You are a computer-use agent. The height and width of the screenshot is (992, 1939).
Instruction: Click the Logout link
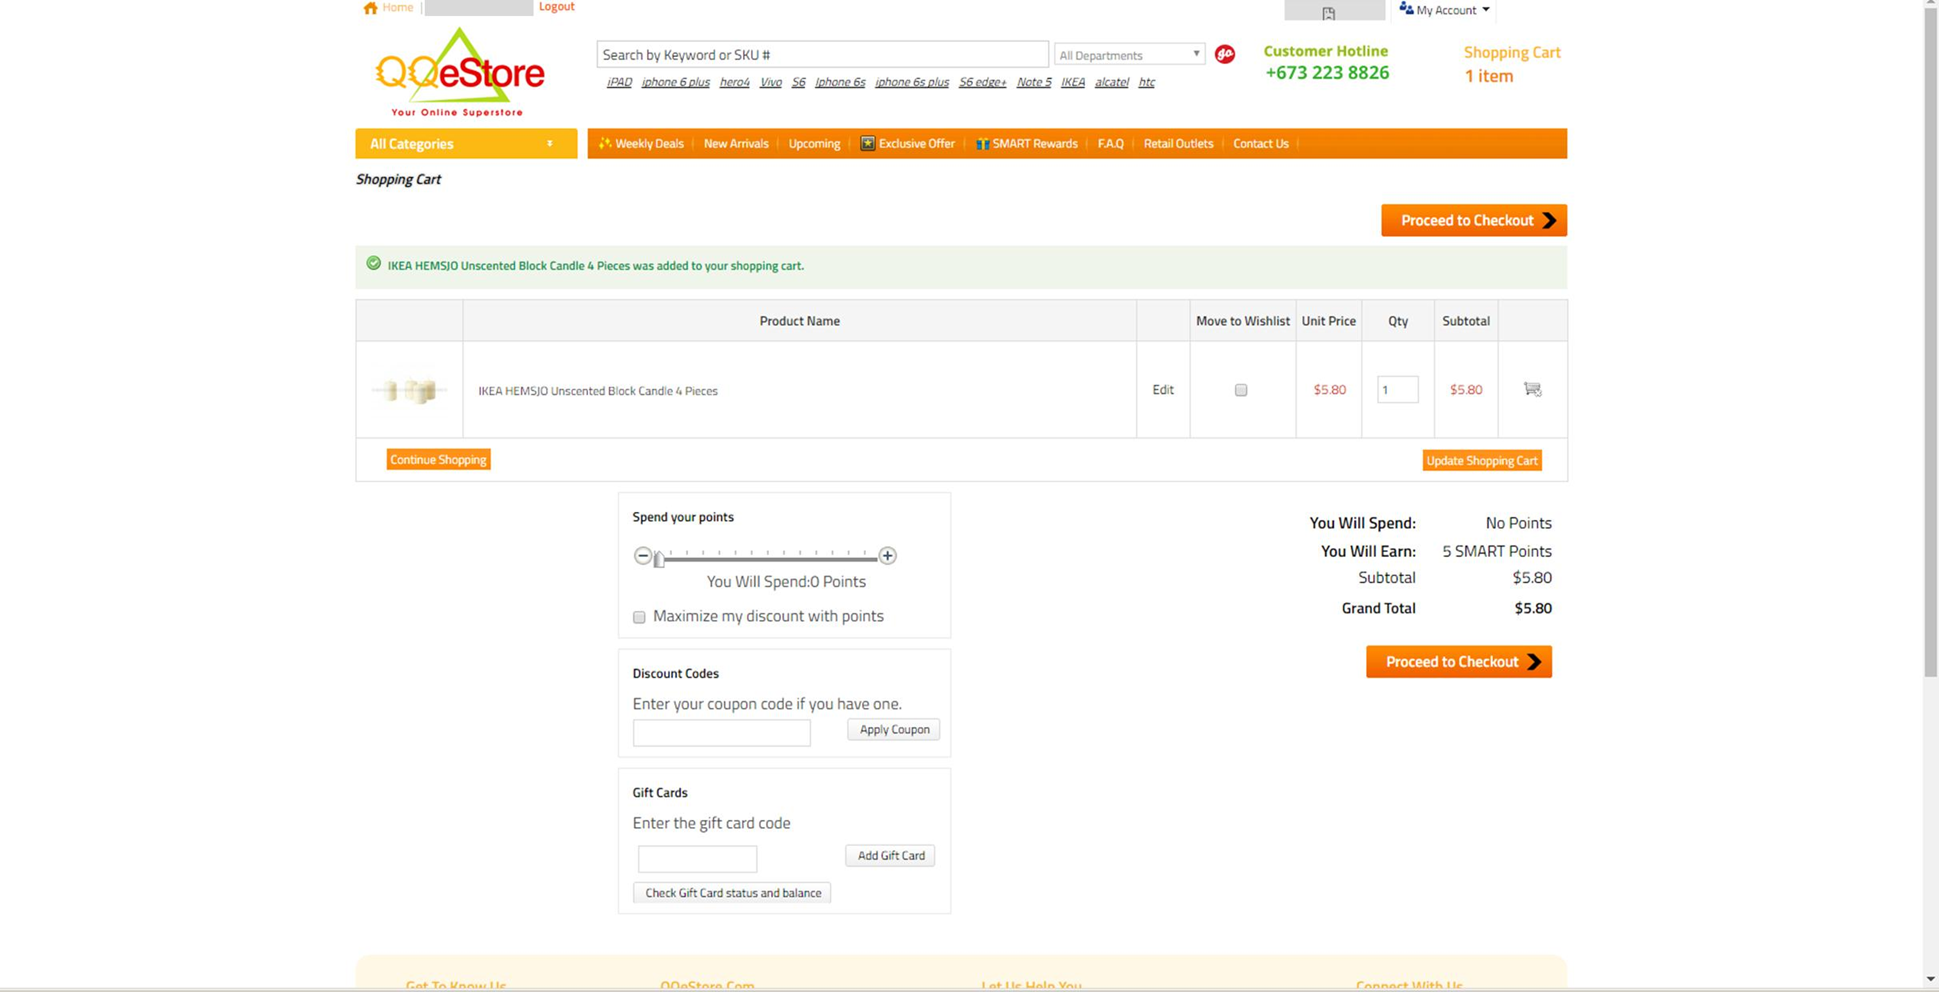(556, 7)
